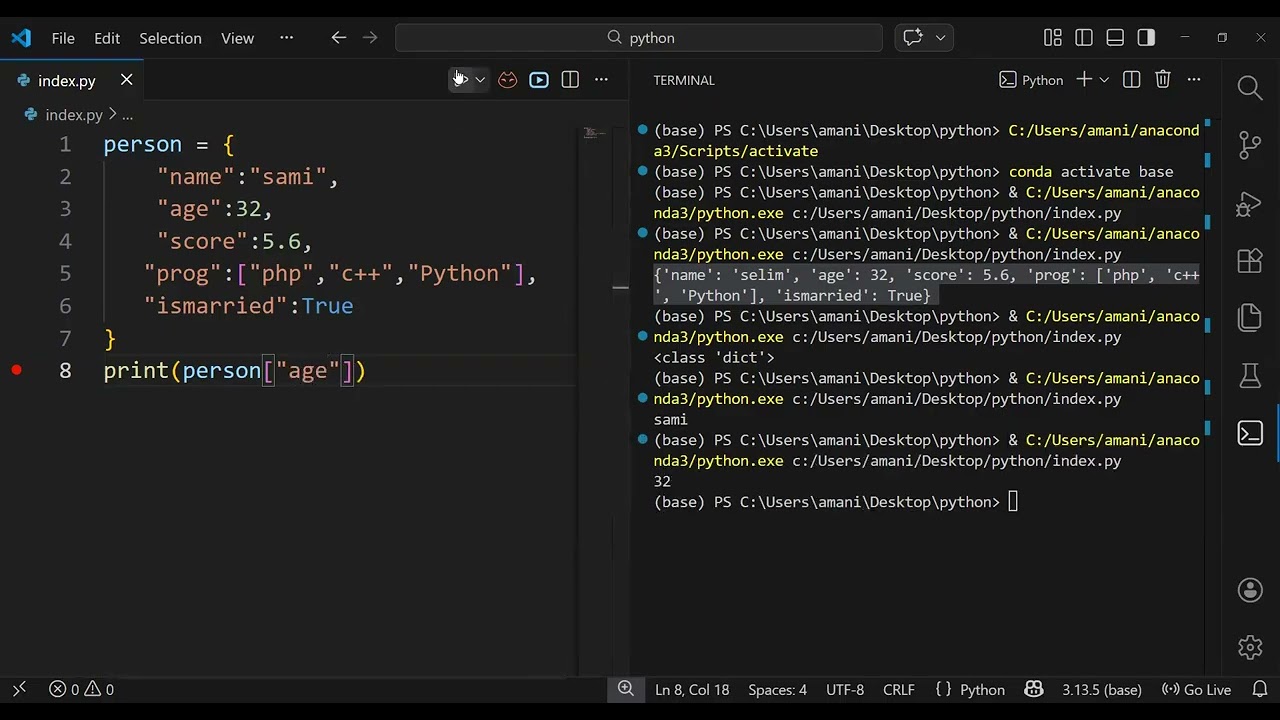This screenshot has height=720, width=1280.
Task: Open the Selection menu
Action: [170, 38]
